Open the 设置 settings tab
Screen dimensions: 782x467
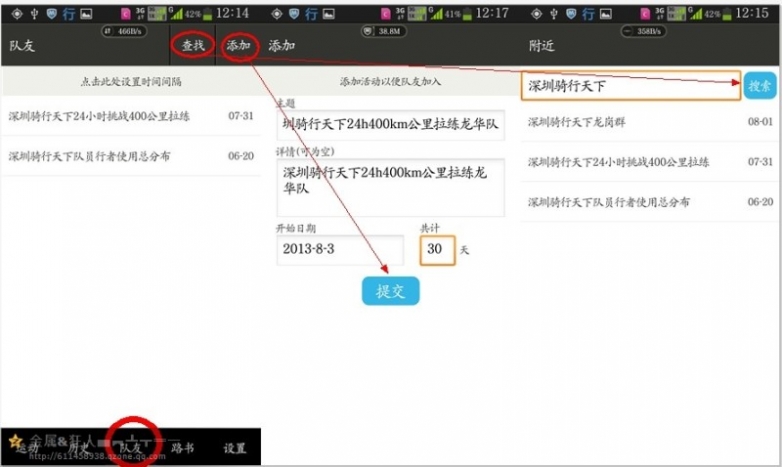(x=235, y=448)
